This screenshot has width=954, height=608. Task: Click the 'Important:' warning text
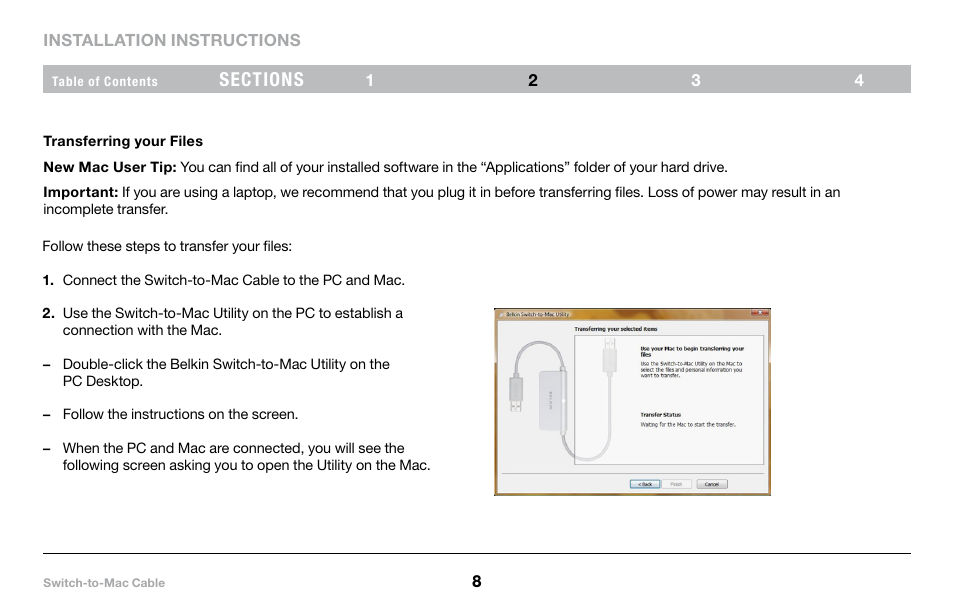80,192
